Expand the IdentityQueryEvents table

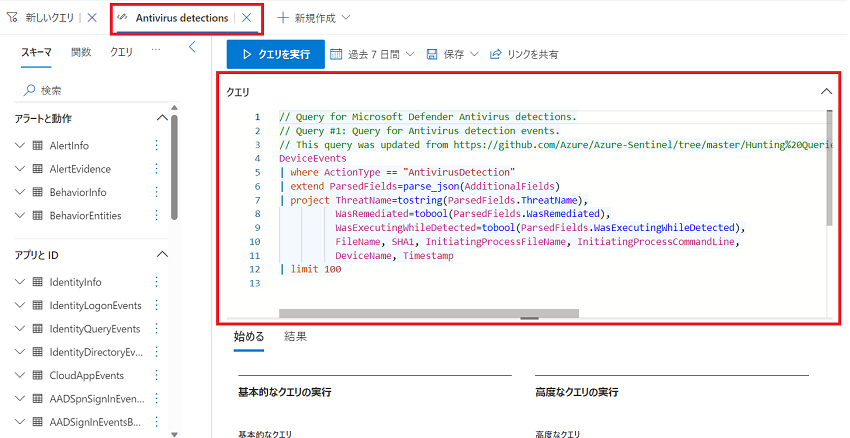(21, 328)
